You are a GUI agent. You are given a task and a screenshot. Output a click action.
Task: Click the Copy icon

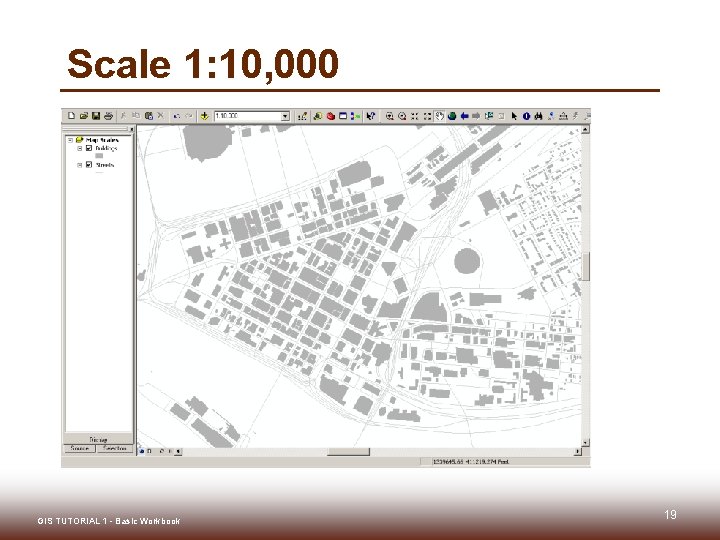[x=136, y=116]
